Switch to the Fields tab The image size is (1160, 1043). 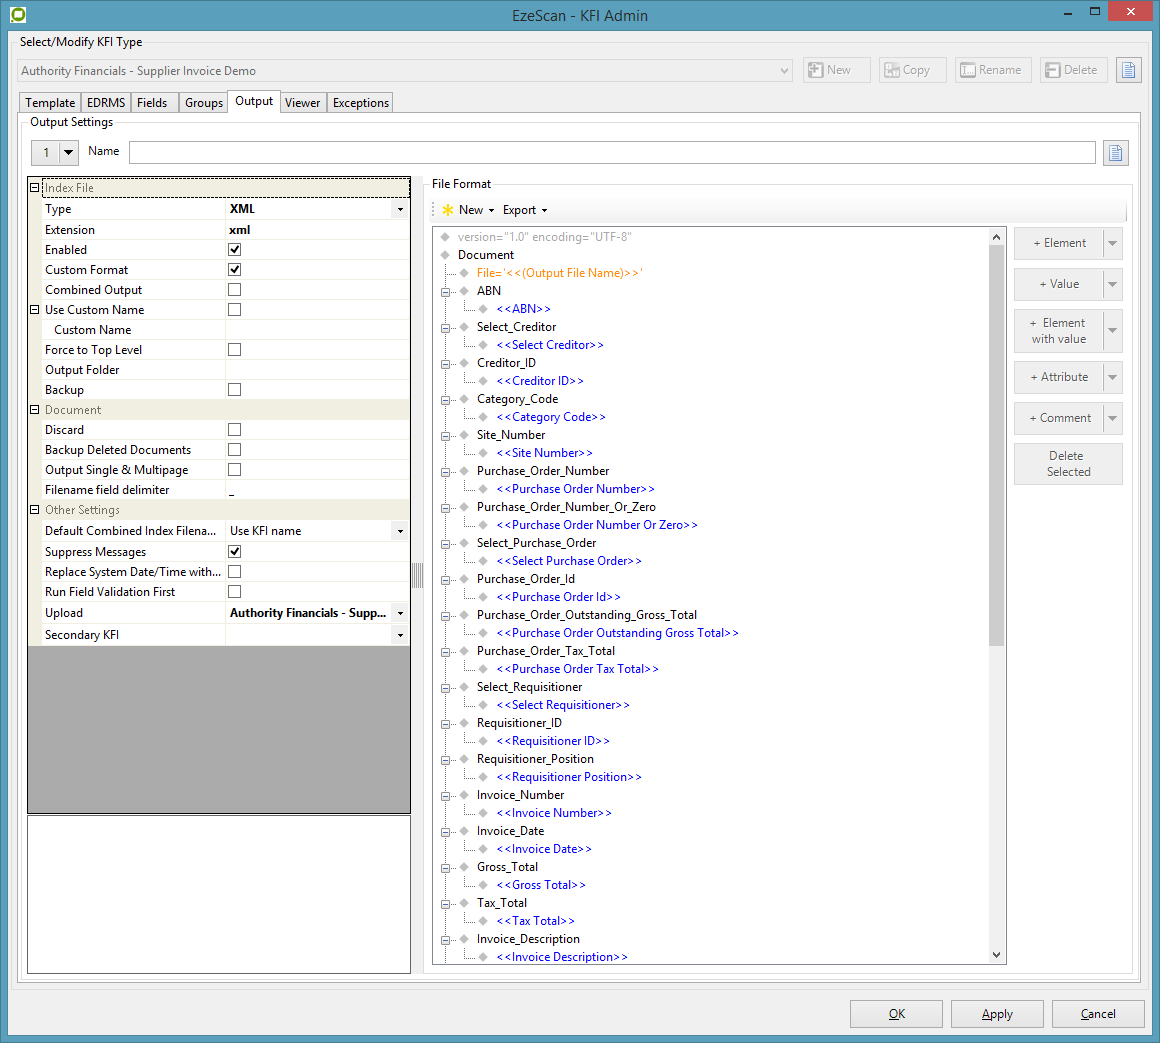(152, 103)
